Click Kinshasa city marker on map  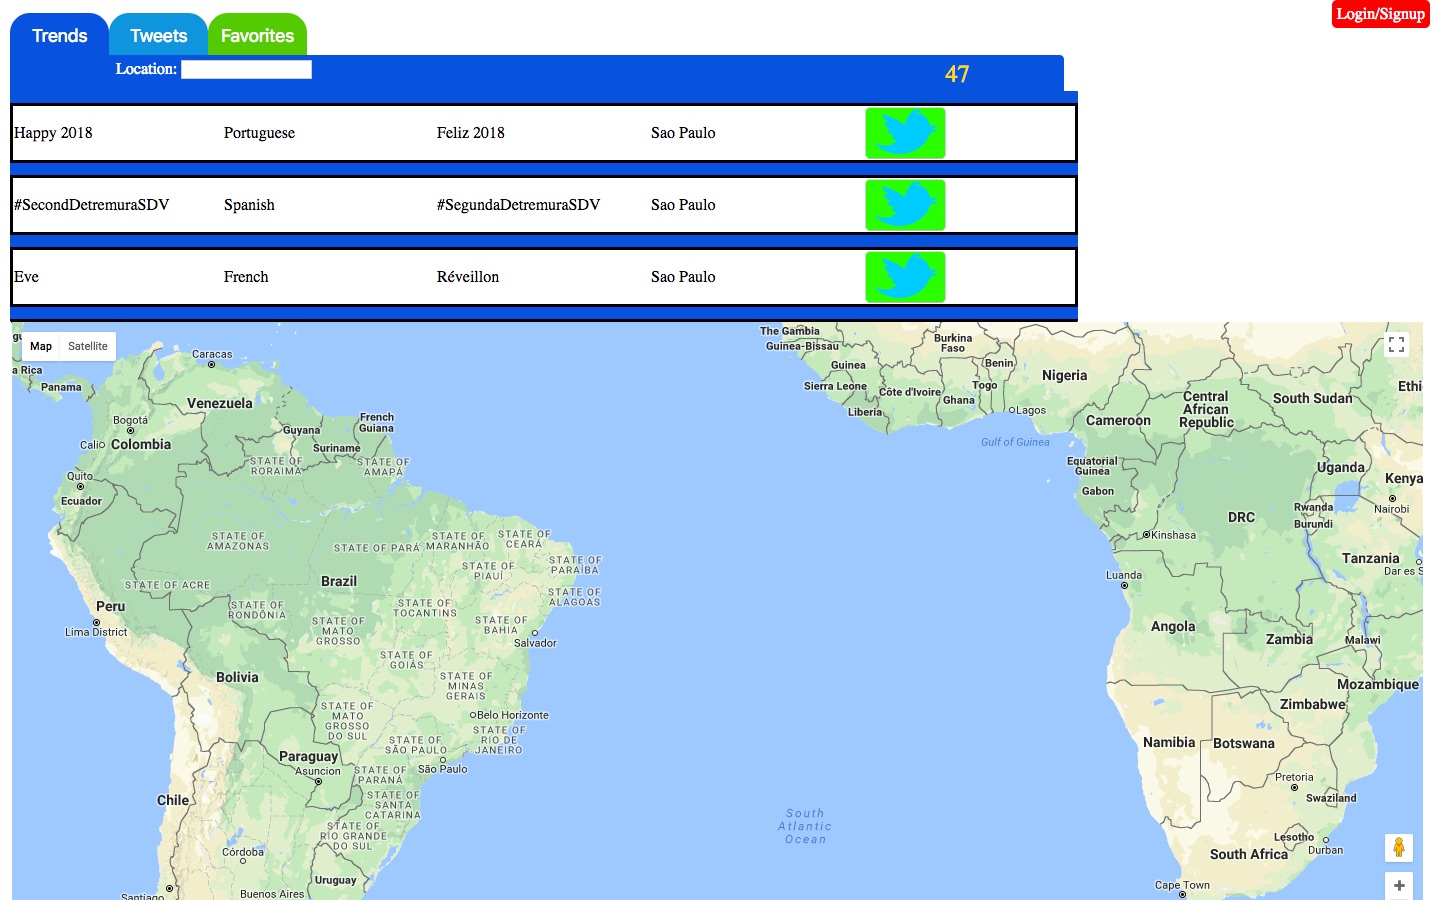1147,535
